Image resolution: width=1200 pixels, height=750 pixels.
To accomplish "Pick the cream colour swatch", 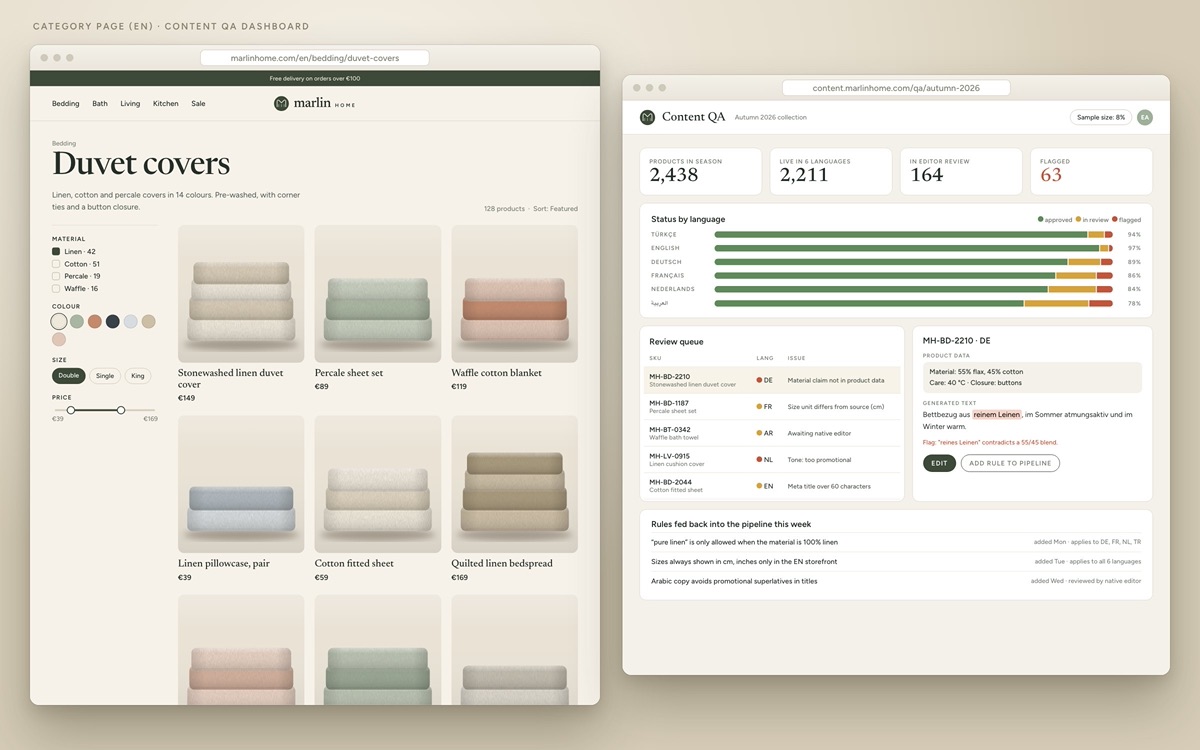I will point(60,321).
